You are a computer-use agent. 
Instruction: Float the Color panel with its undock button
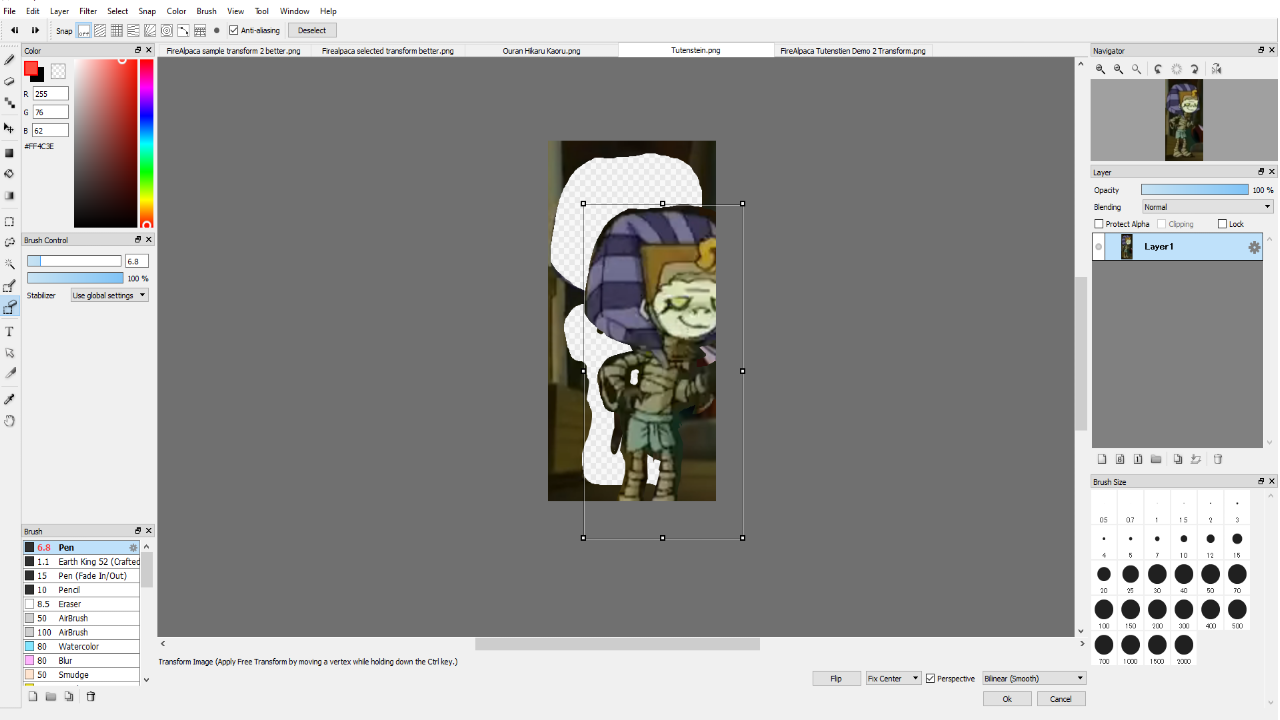point(139,50)
